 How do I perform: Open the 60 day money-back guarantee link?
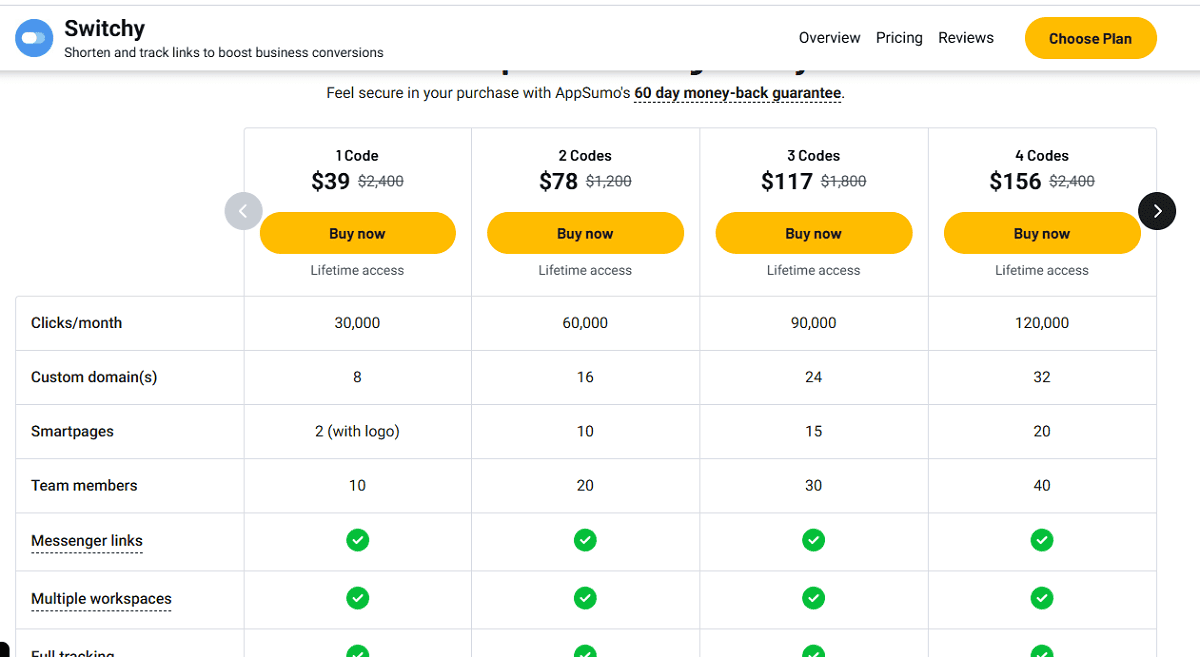point(737,92)
